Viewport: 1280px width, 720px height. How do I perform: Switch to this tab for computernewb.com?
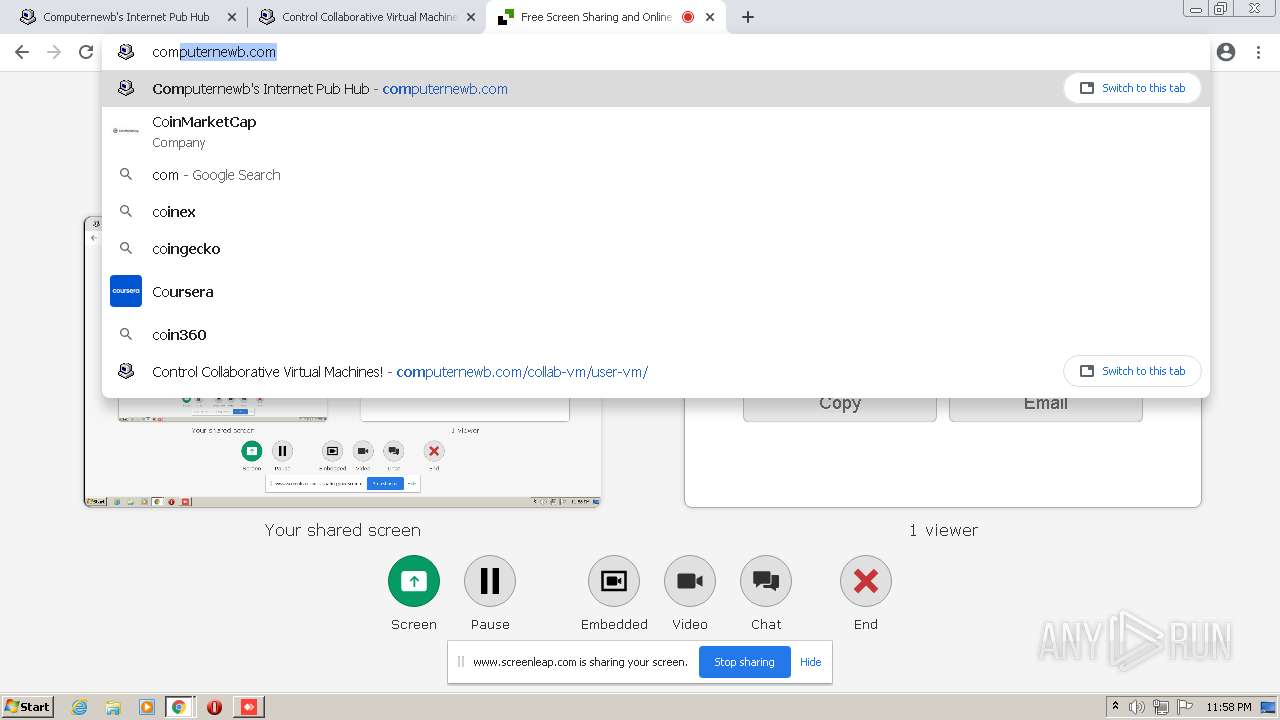click(x=1132, y=88)
